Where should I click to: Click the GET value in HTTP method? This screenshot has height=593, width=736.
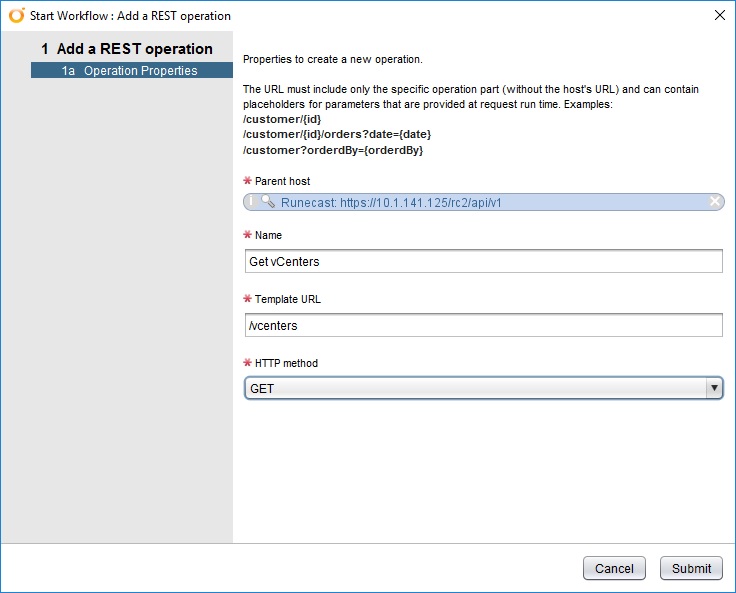point(262,388)
